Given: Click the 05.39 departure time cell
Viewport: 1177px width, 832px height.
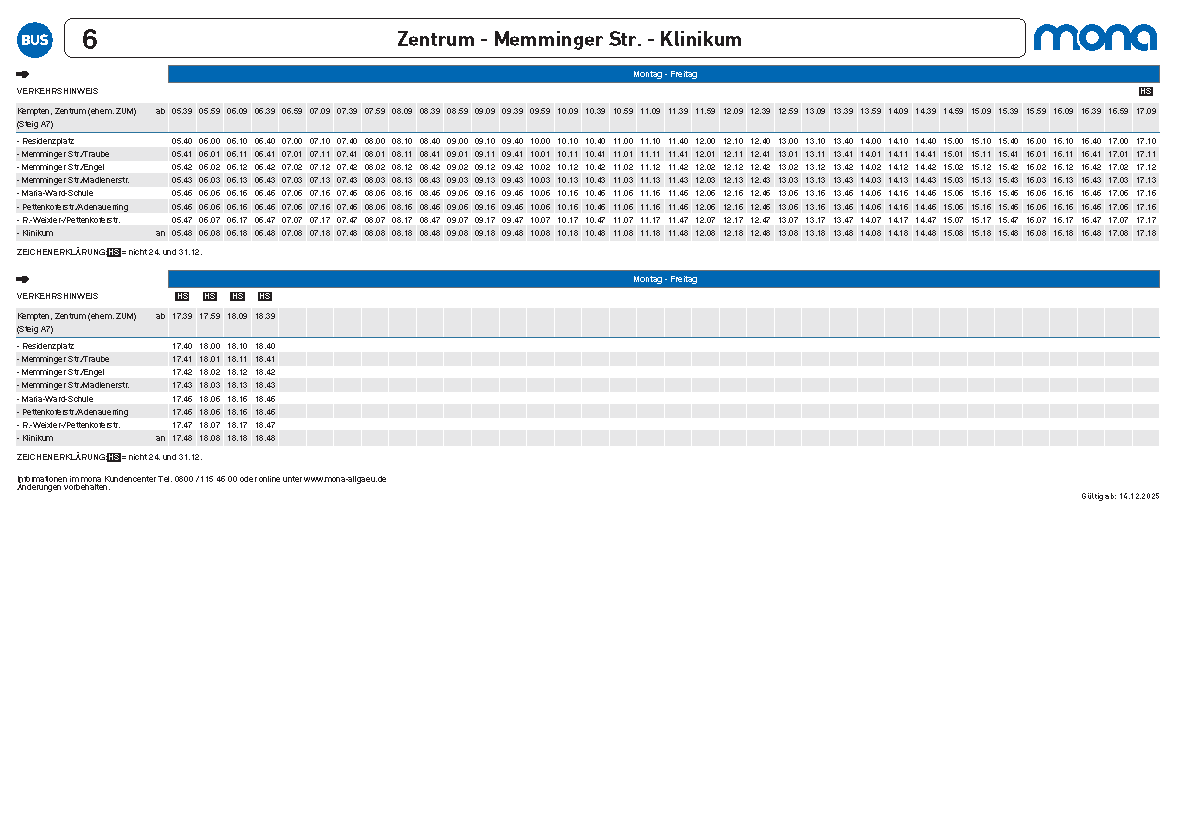Looking at the screenshot, I should click(x=182, y=111).
